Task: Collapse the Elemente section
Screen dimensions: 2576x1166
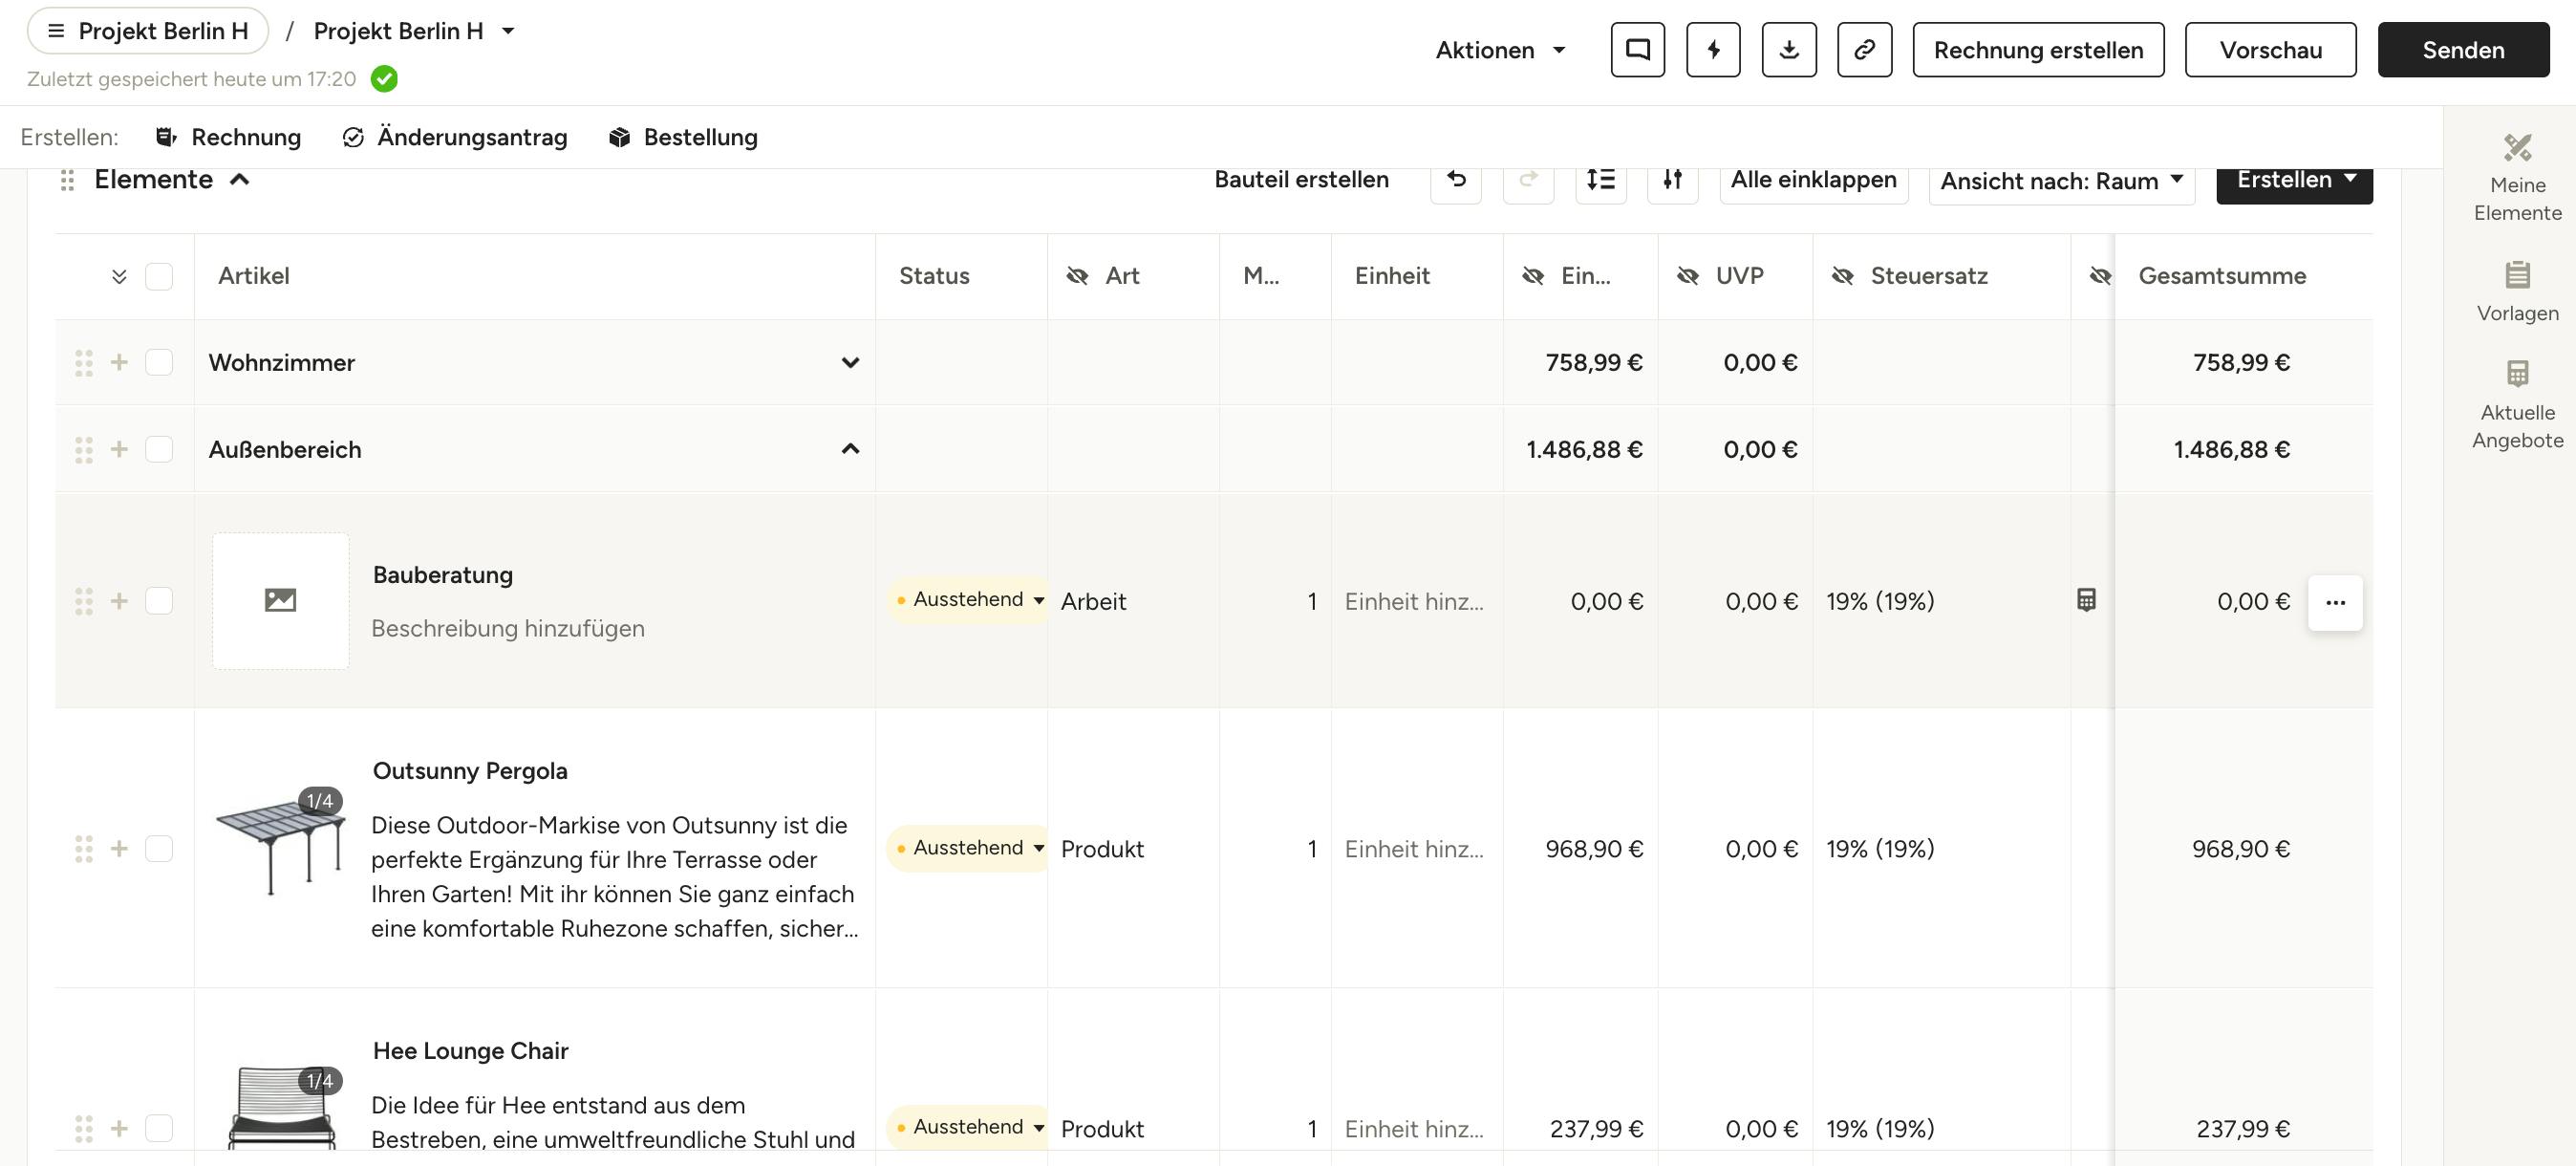Action: 240,180
